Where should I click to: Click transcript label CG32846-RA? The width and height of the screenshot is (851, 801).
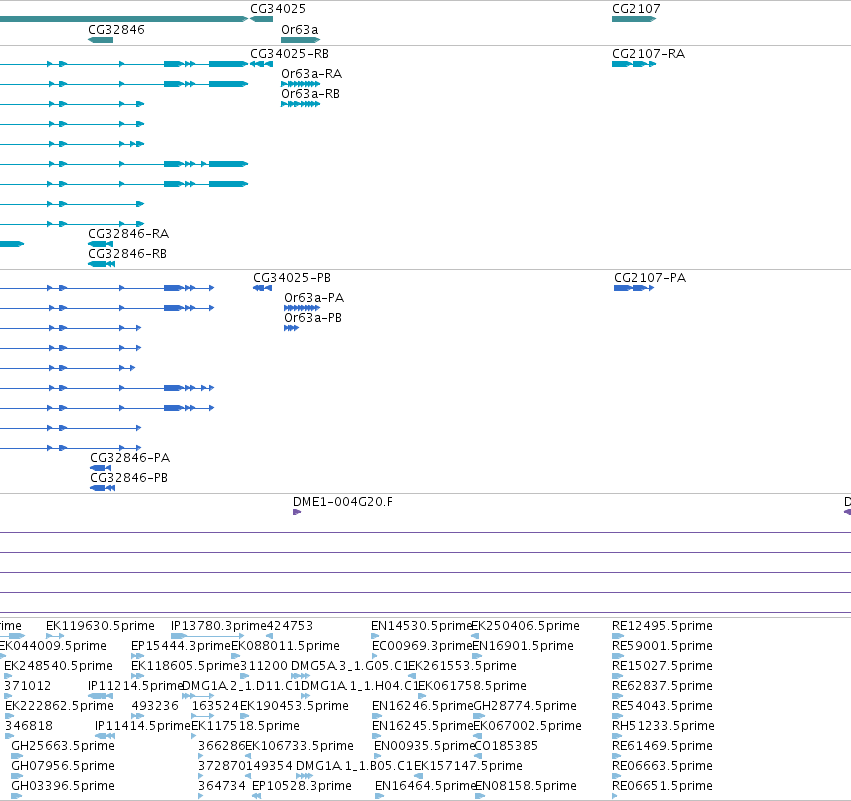[129, 233]
